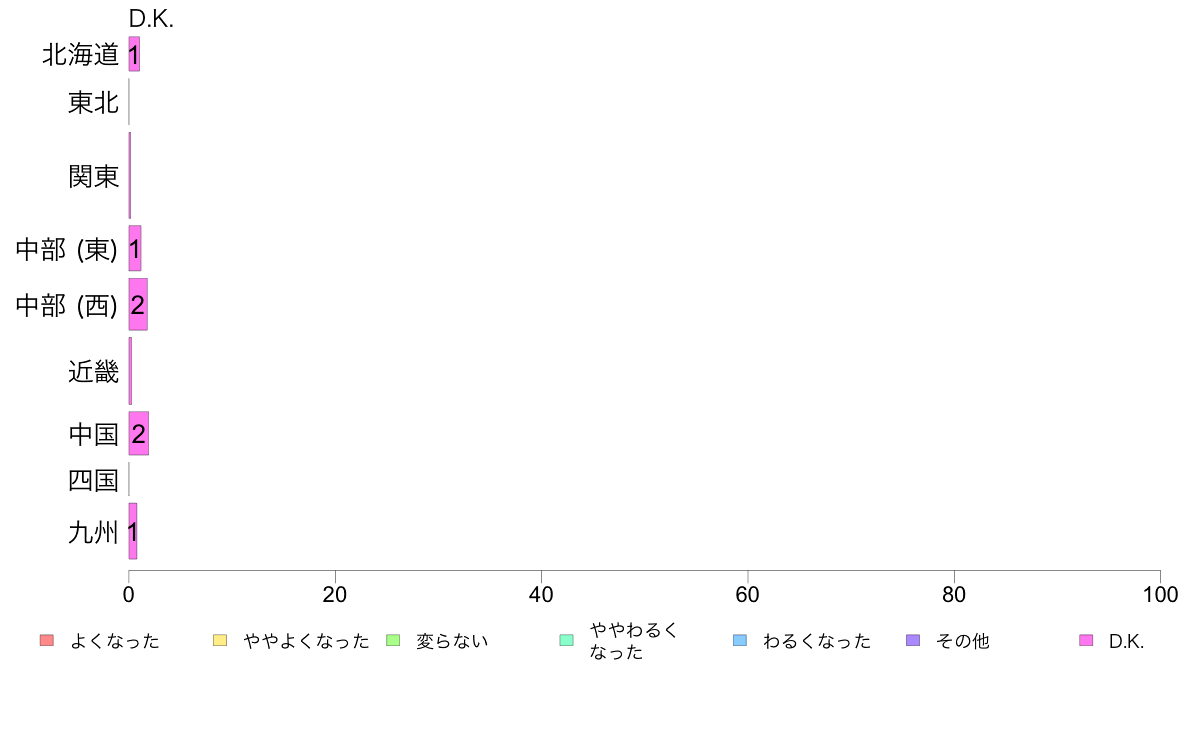This screenshot has height=736, width=1188.
Task: Click the pink D.K. legend swatch
Action: coord(1086,640)
